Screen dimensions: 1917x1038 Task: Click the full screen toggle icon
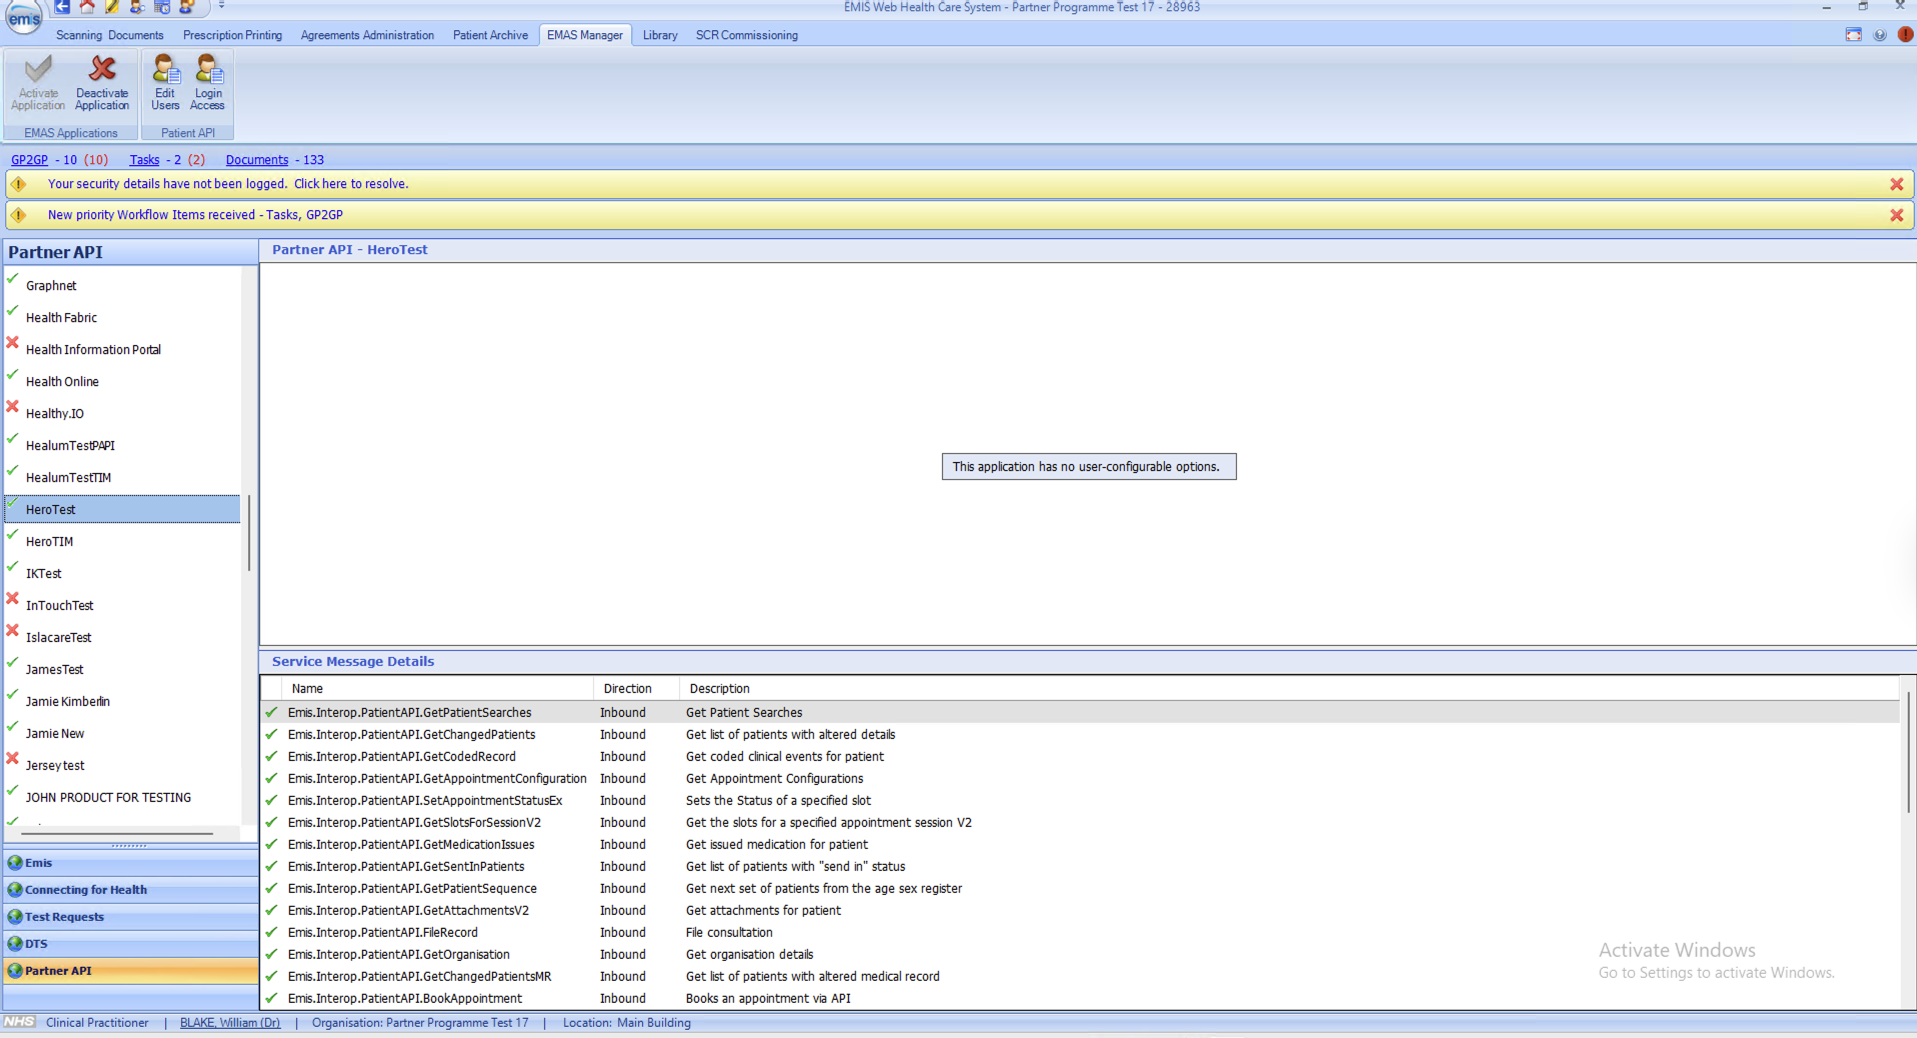1853,35
